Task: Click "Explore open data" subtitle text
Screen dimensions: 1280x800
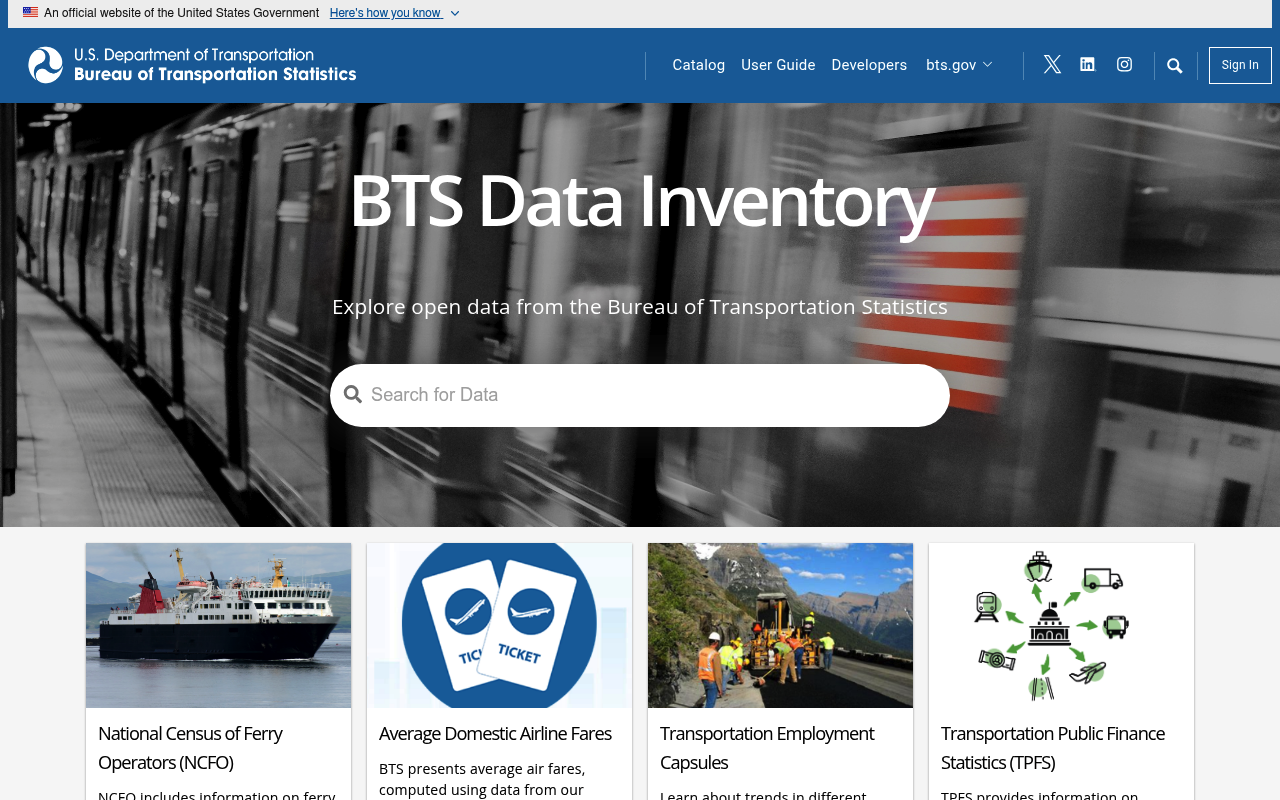Action: click(640, 307)
